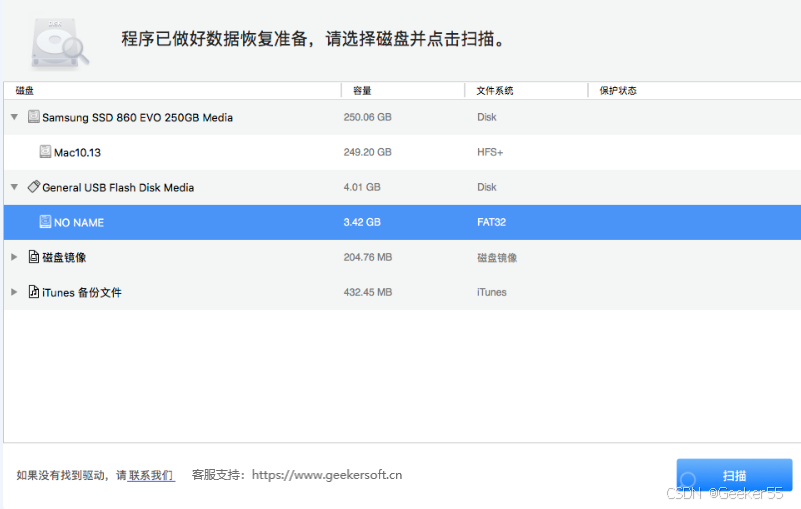Screen dimensions: 801x509
Task: Collapse the Samsung SSD 860 EVO disk tree
Action: pos(14,117)
